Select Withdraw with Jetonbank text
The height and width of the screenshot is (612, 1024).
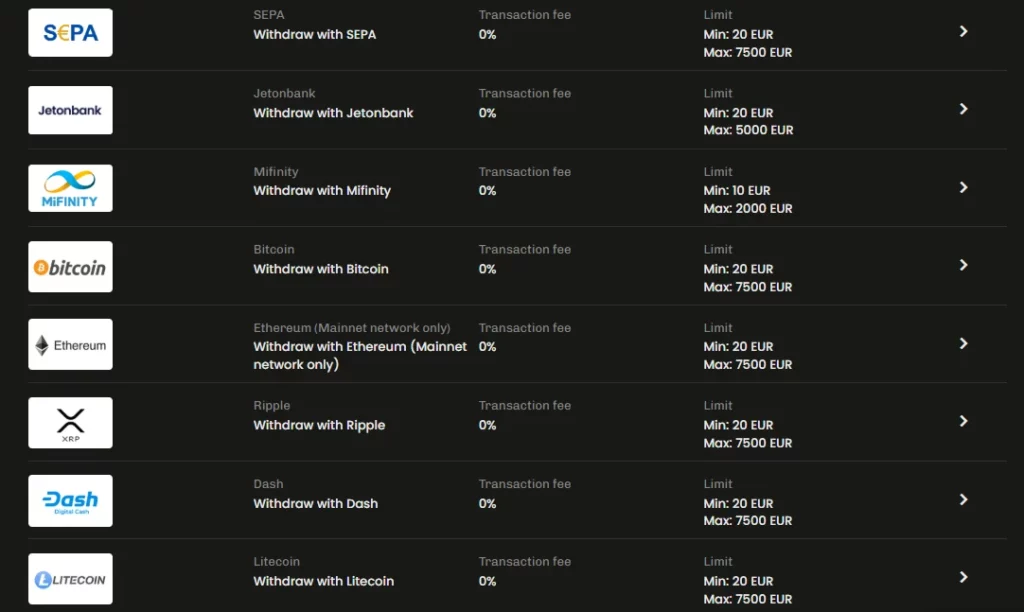[x=333, y=113]
